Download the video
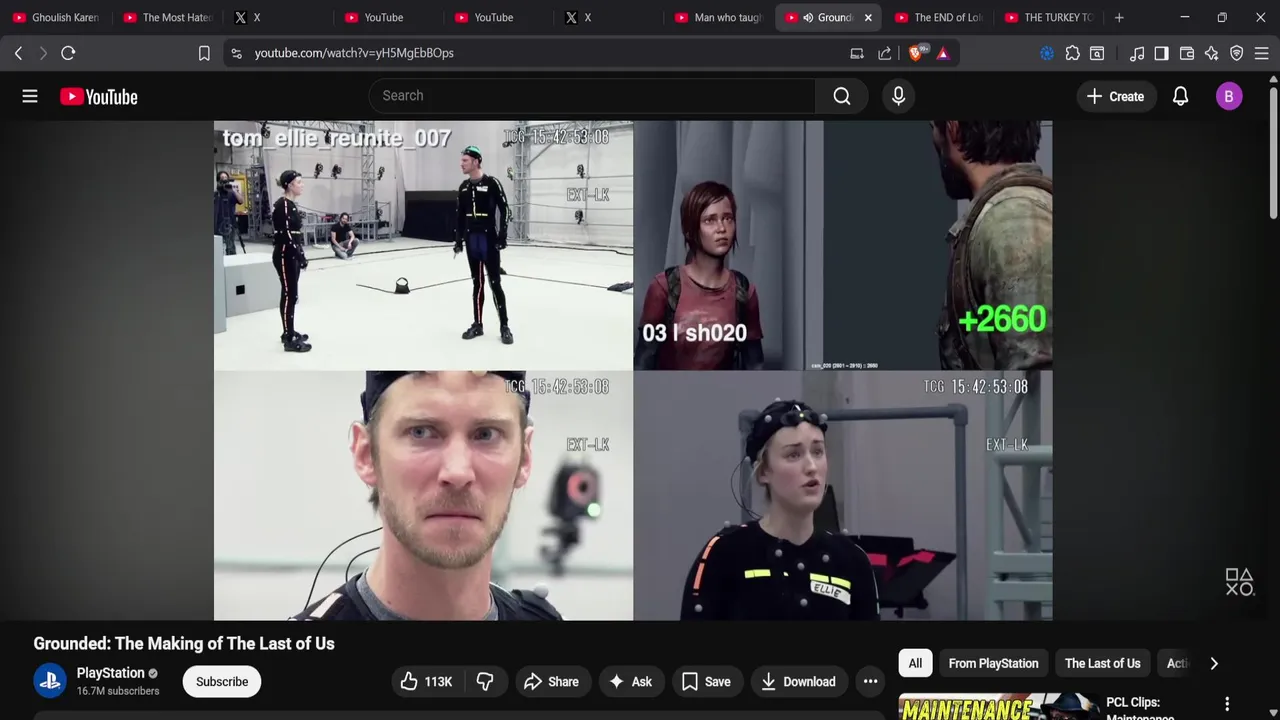 (799, 682)
